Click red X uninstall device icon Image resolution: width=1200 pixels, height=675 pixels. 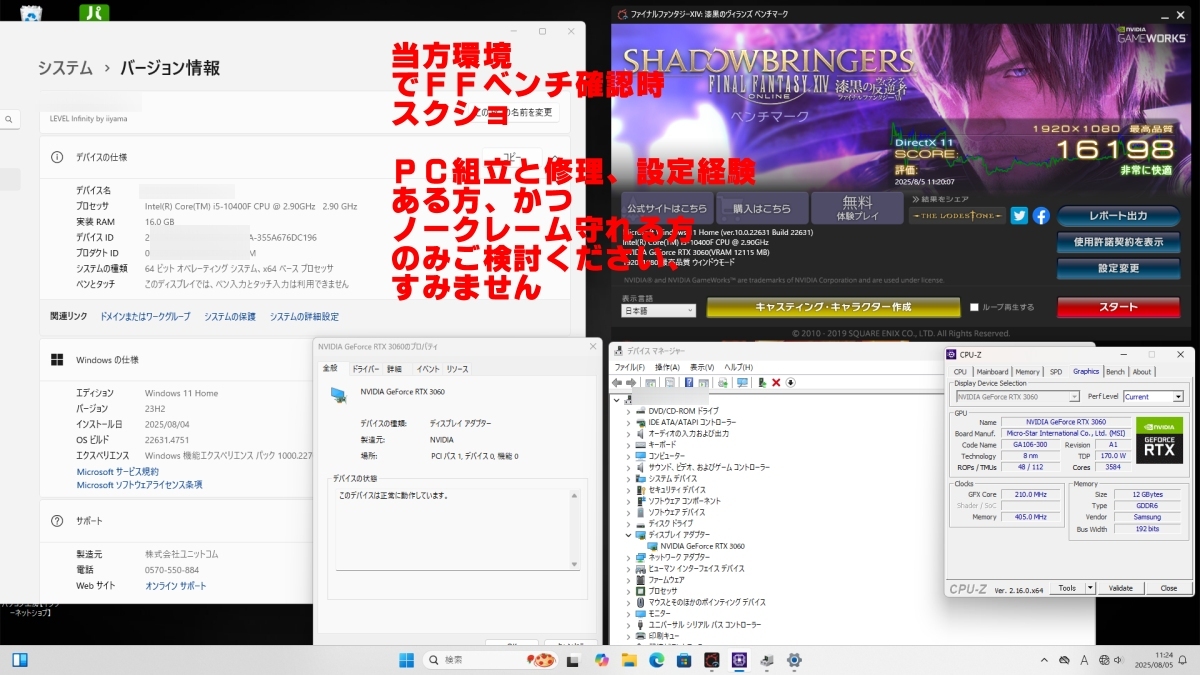(x=776, y=382)
